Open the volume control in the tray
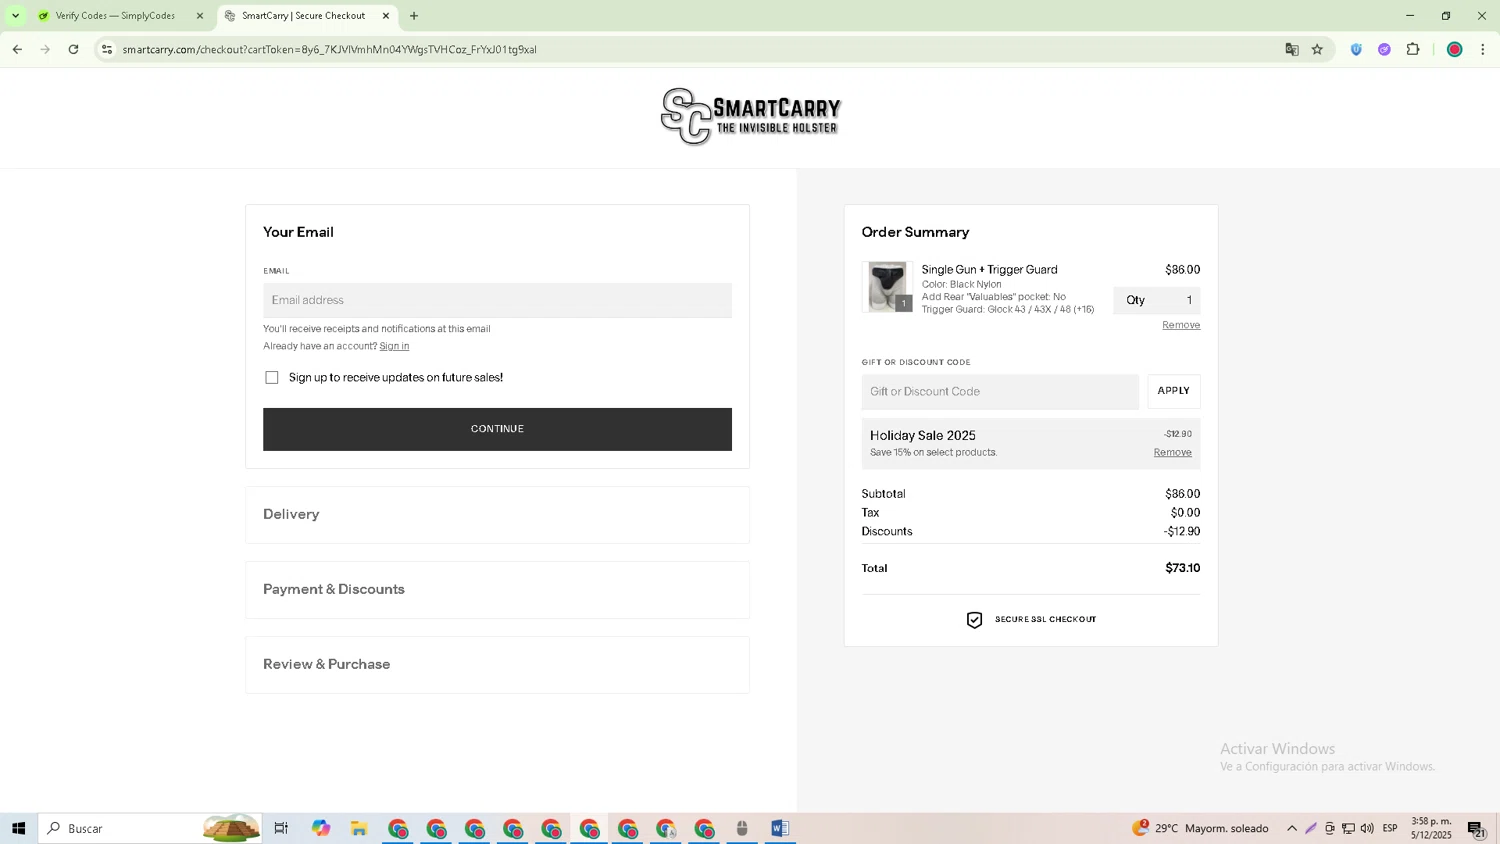This screenshot has width=1500, height=844. [1367, 828]
